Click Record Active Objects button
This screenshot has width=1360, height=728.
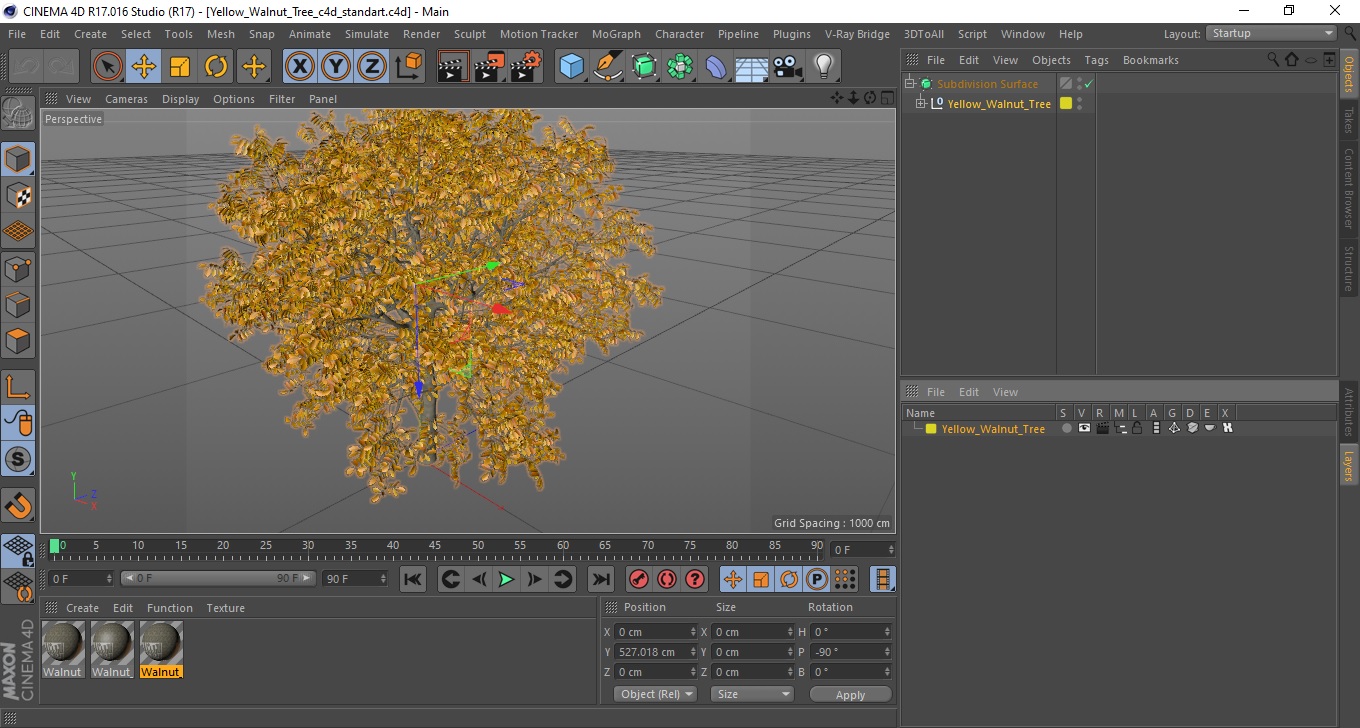click(x=639, y=579)
